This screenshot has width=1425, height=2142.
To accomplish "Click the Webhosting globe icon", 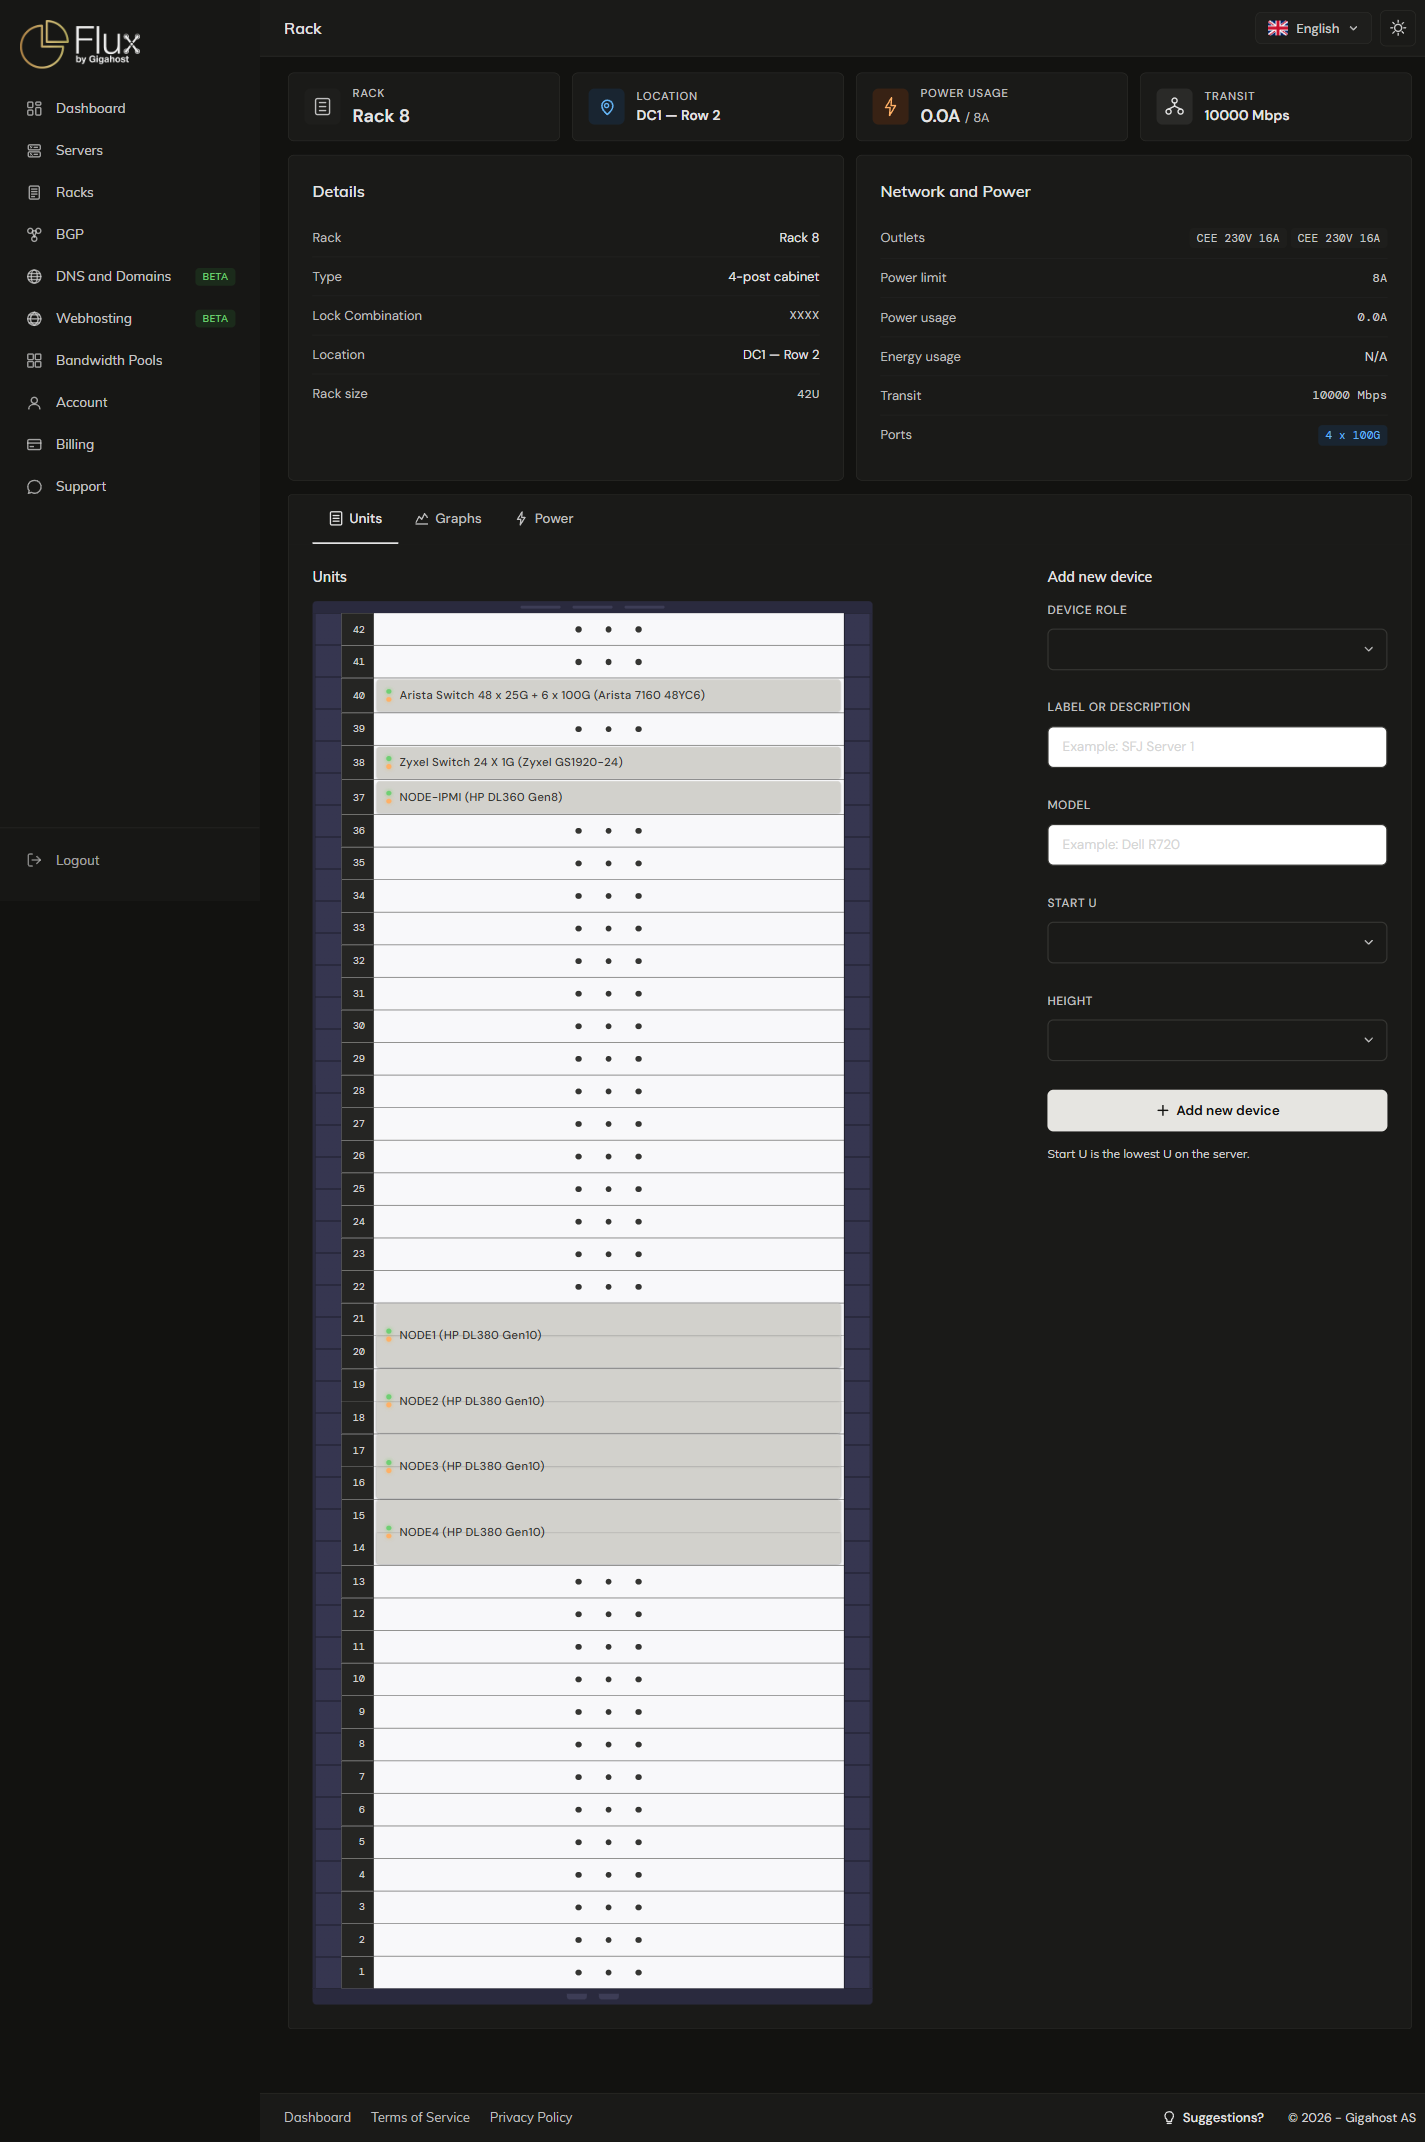I will (34, 318).
